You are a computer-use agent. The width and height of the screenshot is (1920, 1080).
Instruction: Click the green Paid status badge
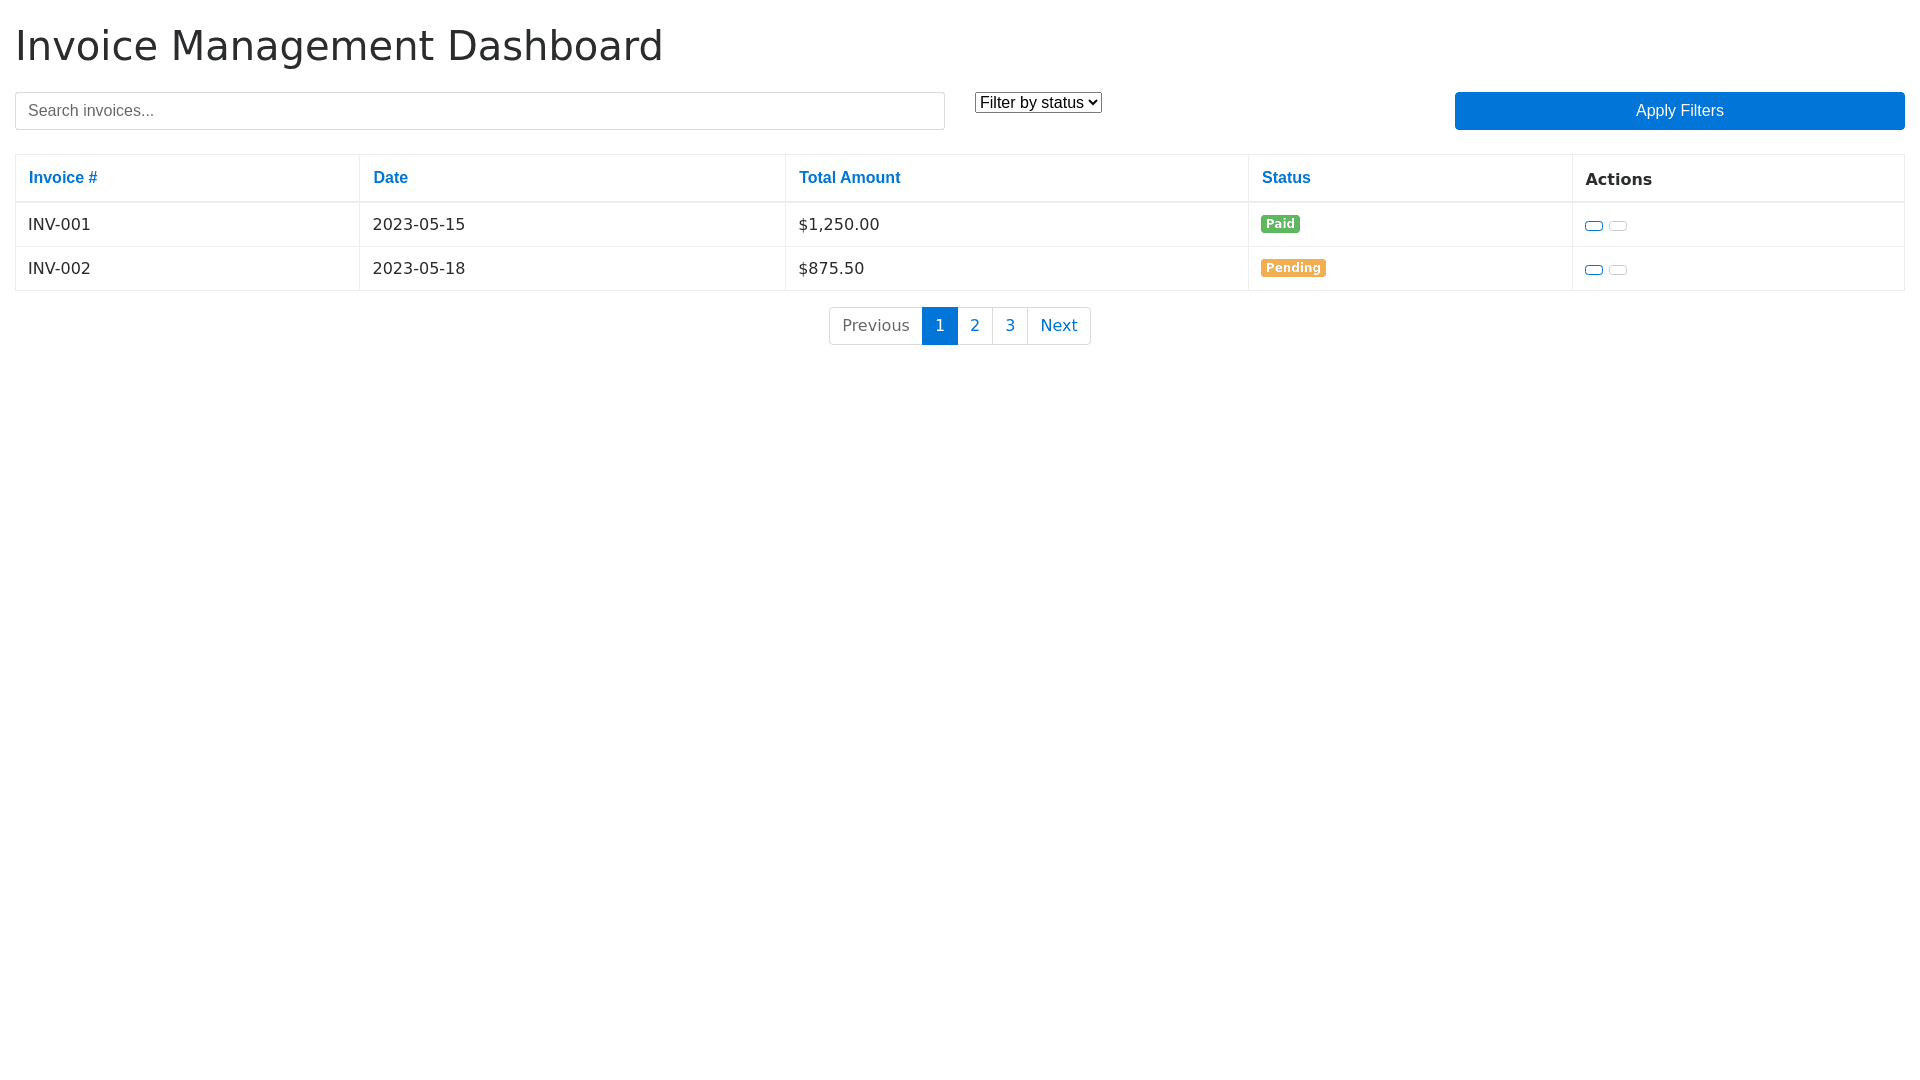(x=1279, y=224)
